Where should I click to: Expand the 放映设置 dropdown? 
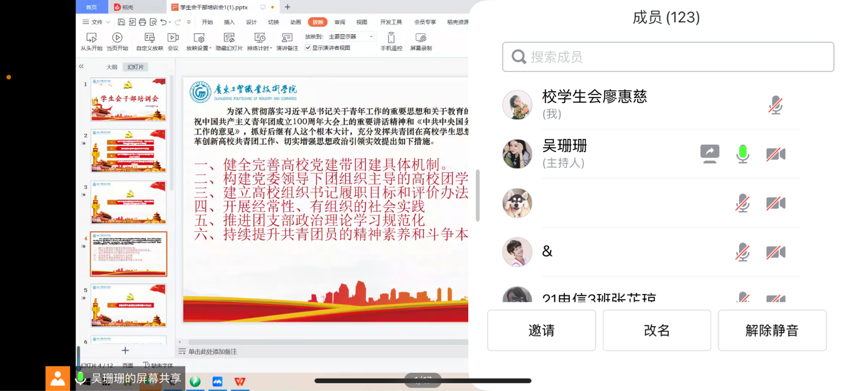tap(210, 48)
